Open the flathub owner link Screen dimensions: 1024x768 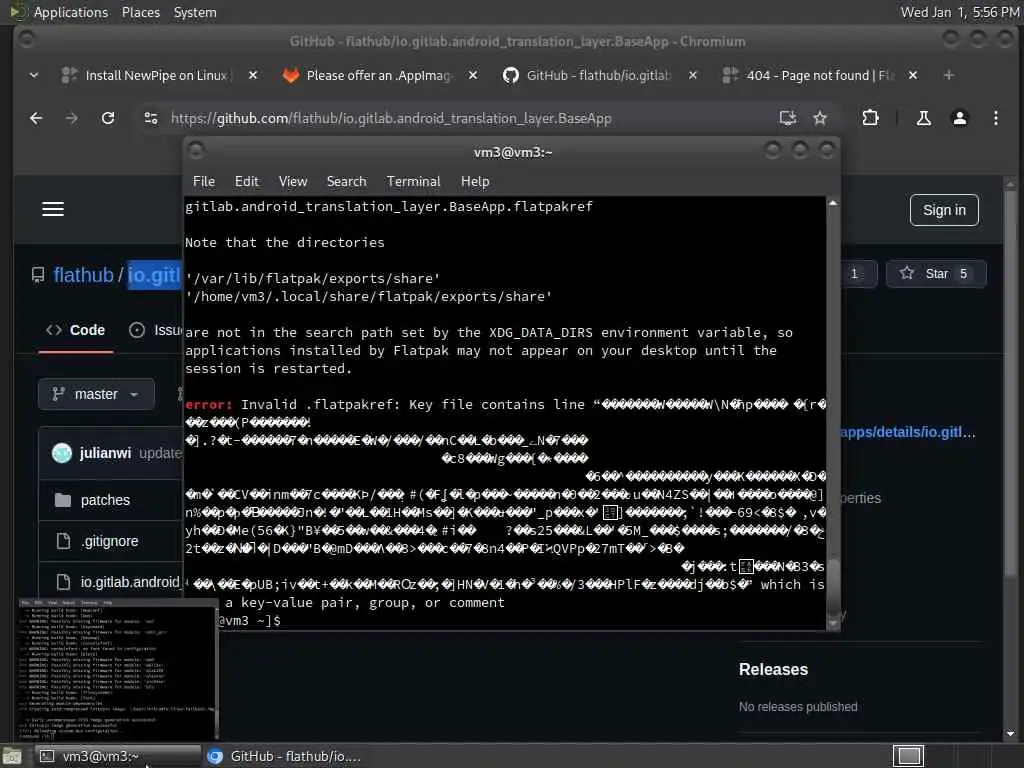coord(84,275)
